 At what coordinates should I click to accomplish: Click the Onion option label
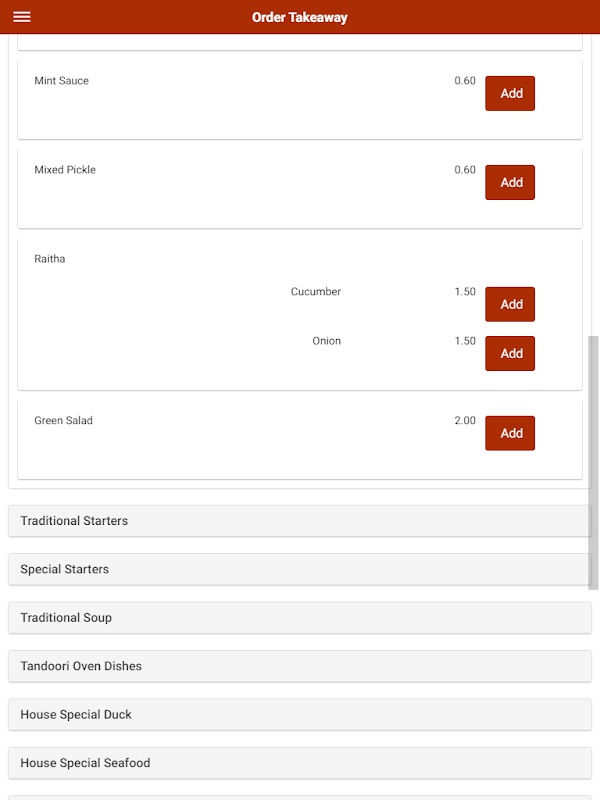(x=326, y=341)
